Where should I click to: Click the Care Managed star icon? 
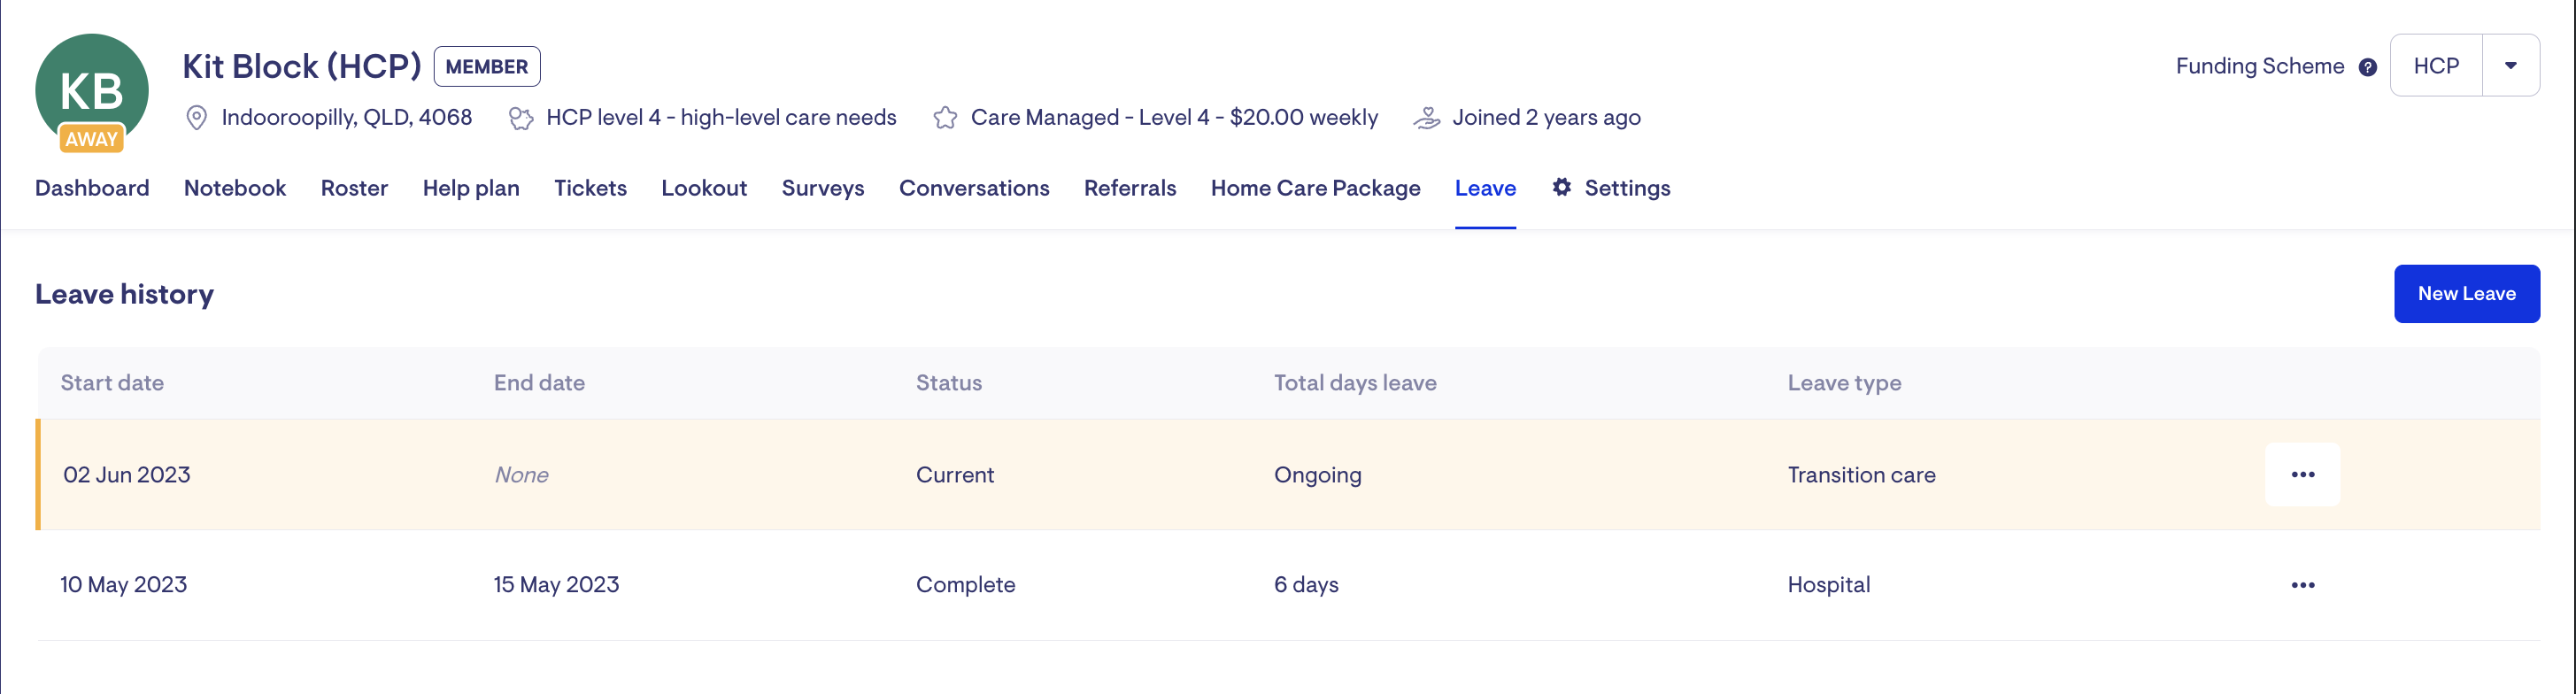click(x=945, y=118)
